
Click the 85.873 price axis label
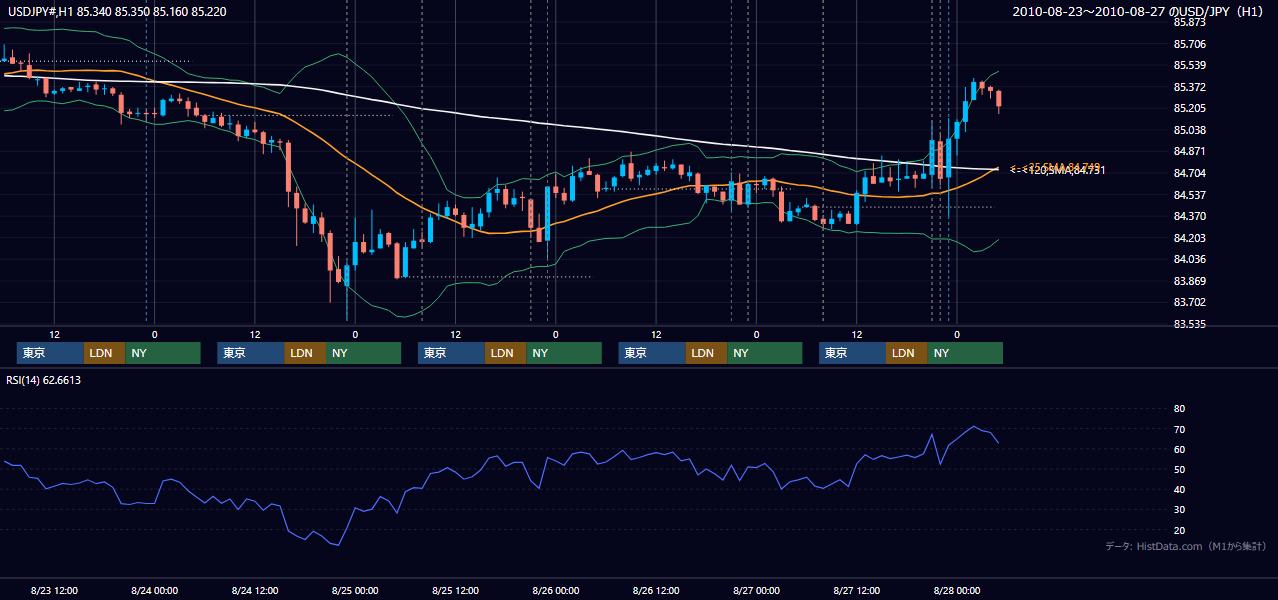(x=1189, y=22)
